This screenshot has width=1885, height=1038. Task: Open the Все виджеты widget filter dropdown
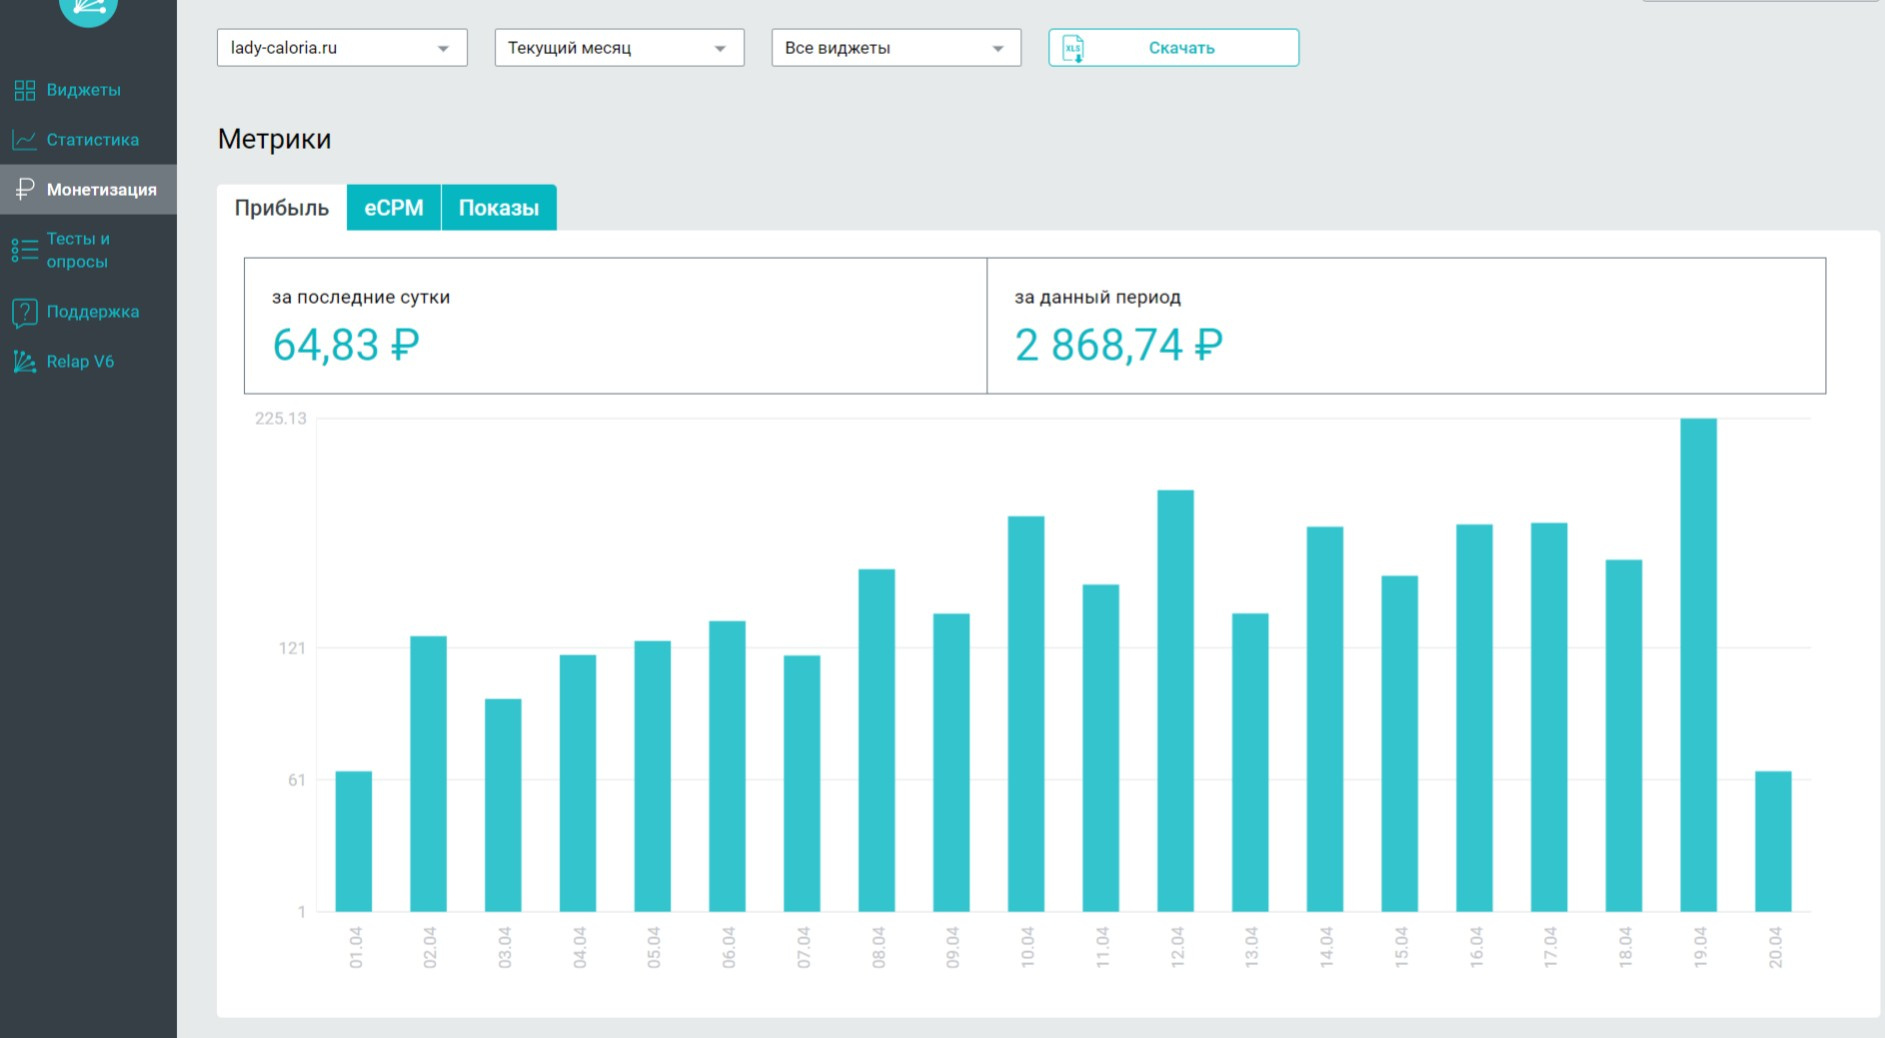(896, 48)
